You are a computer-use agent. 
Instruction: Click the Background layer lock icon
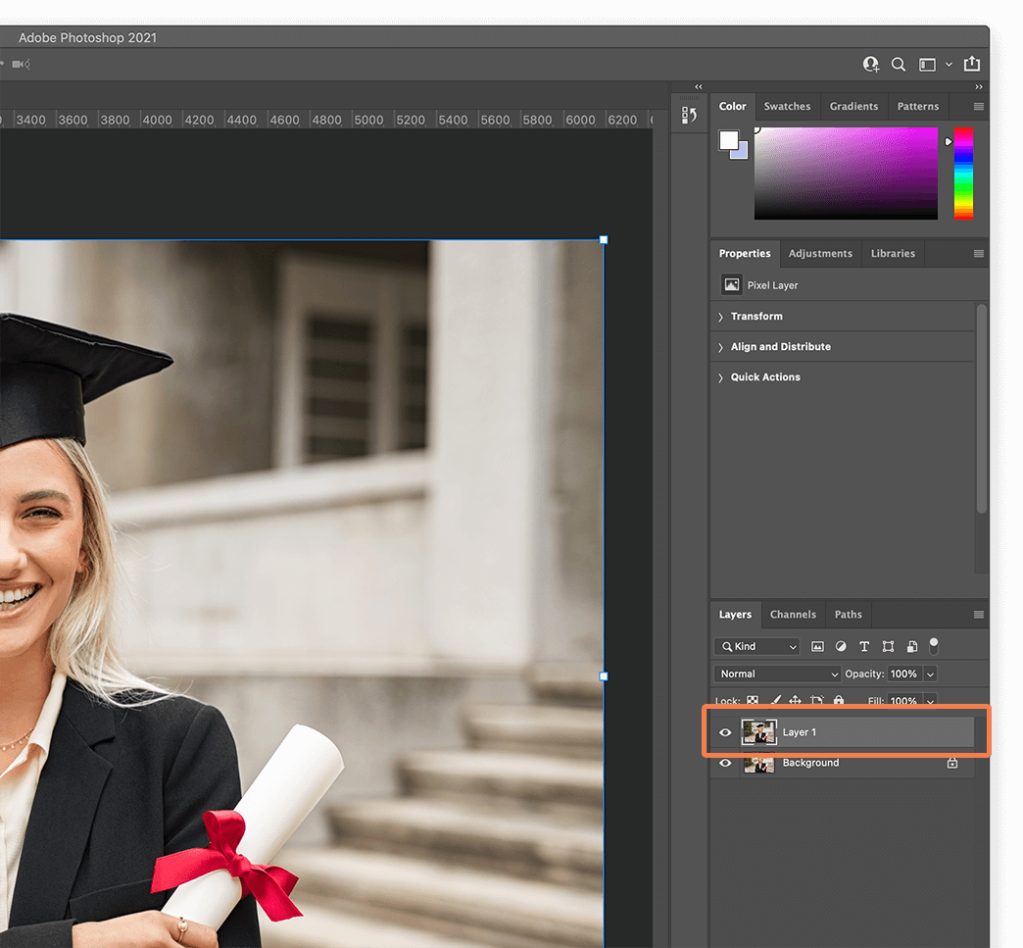point(952,763)
